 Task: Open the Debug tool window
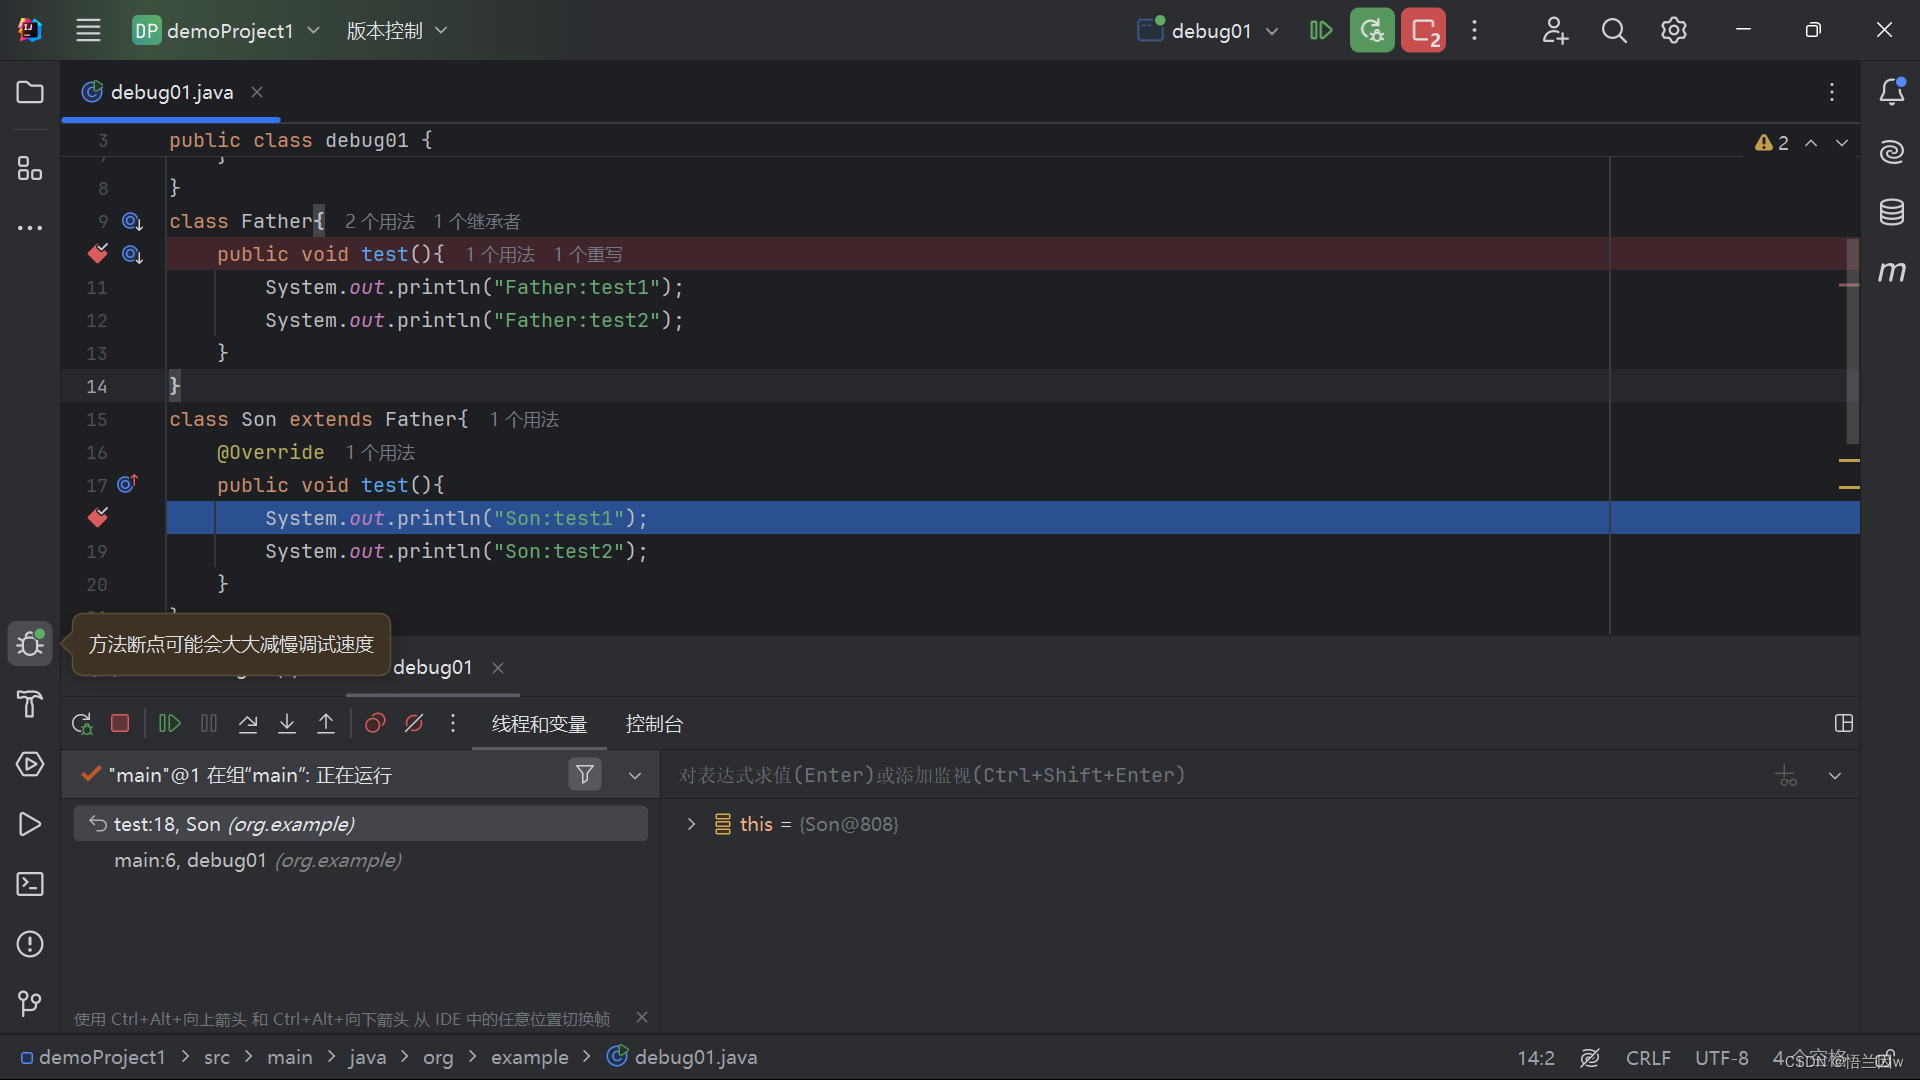pyautogui.click(x=30, y=644)
